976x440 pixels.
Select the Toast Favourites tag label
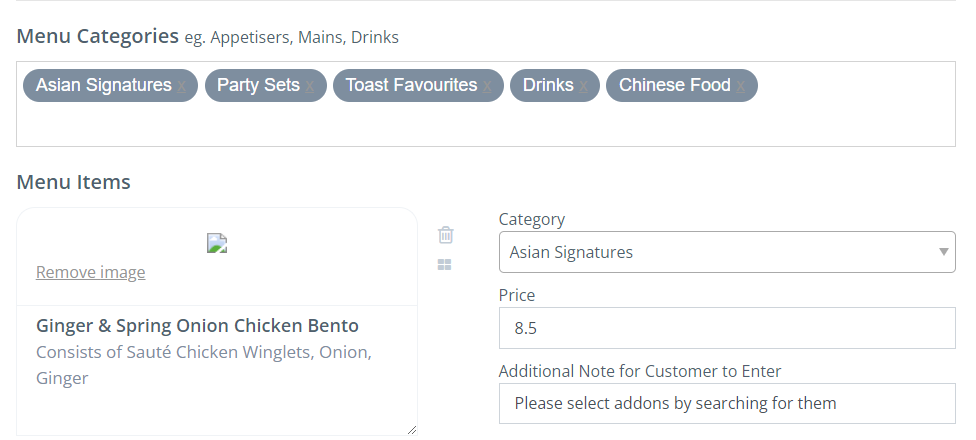[x=411, y=86]
